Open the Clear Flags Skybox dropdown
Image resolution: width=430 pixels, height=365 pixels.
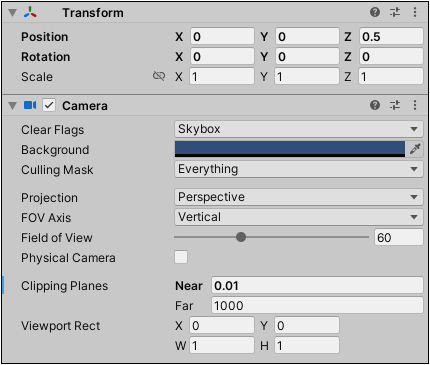(299, 129)
